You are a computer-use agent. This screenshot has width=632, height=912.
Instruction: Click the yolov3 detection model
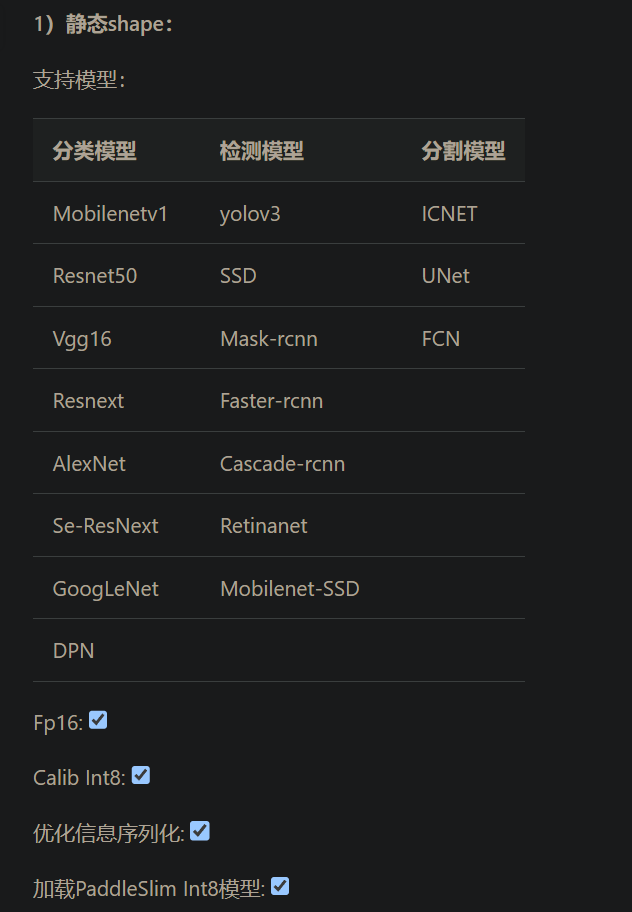(245, 213)
